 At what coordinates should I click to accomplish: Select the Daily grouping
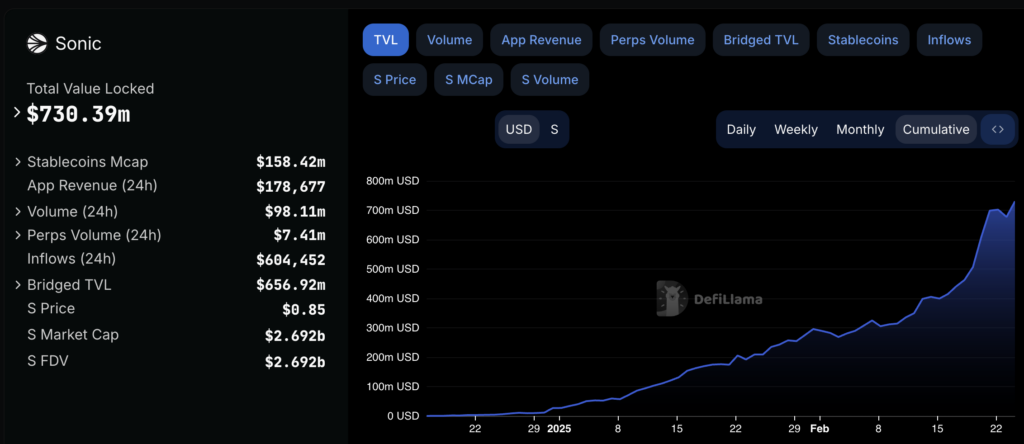741,129
